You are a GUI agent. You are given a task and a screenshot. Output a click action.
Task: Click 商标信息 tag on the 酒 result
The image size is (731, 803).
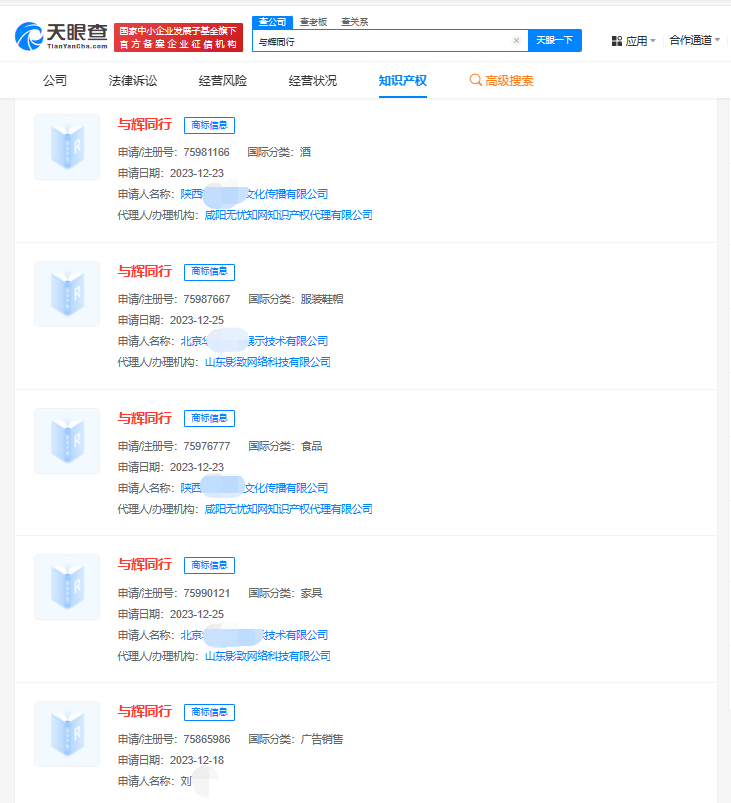coord(210,125)
